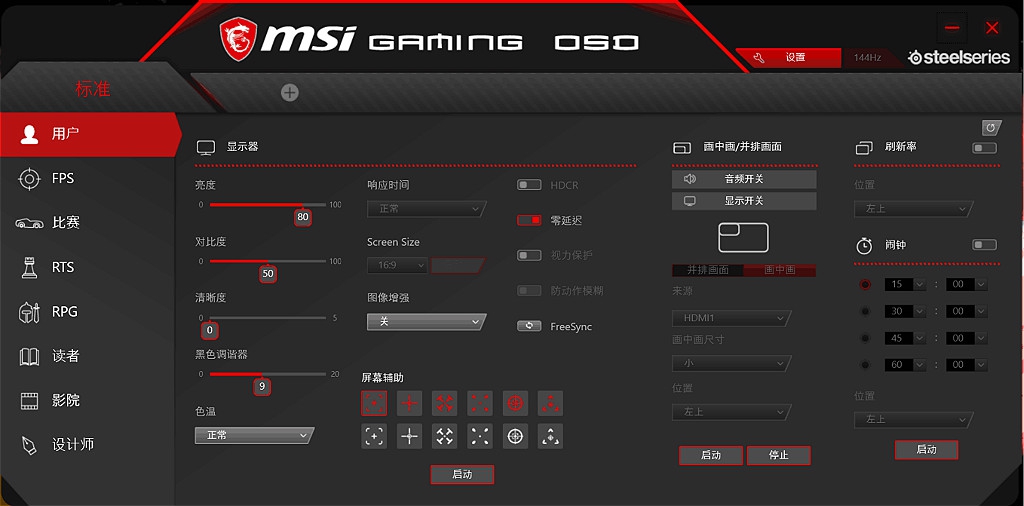Select the 60:00 alarm radio button
The height and width of the screenshot is (506, 1024).
click(866, 365)
